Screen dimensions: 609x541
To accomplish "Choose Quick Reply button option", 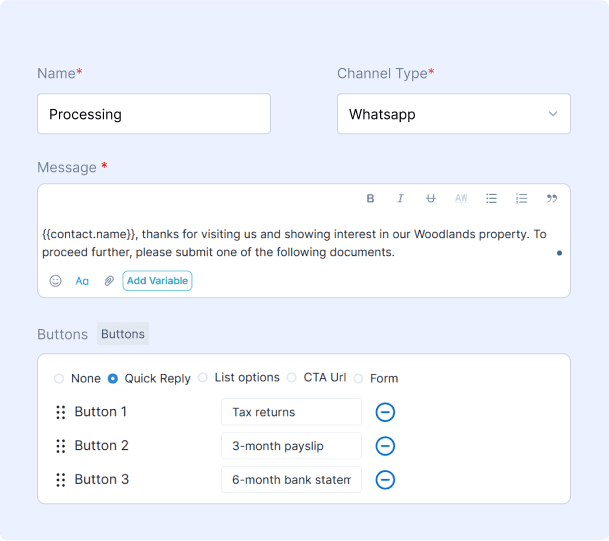I will pos(113,379).
